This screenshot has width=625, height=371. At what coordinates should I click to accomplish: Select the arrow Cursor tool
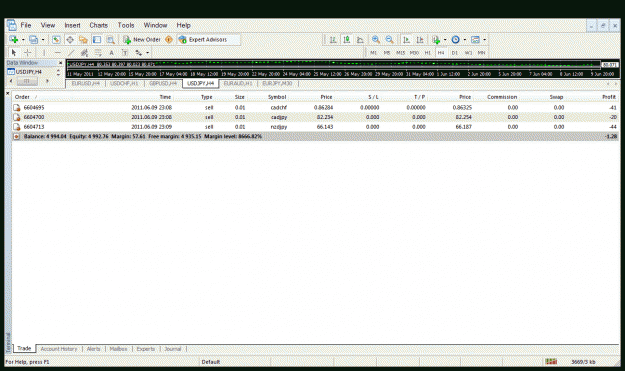pos(14,53)
